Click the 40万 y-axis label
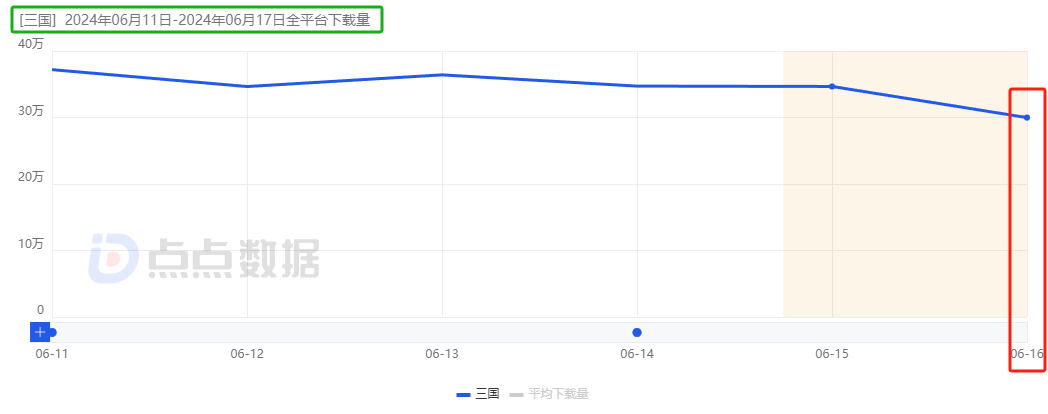 point(31,44)
